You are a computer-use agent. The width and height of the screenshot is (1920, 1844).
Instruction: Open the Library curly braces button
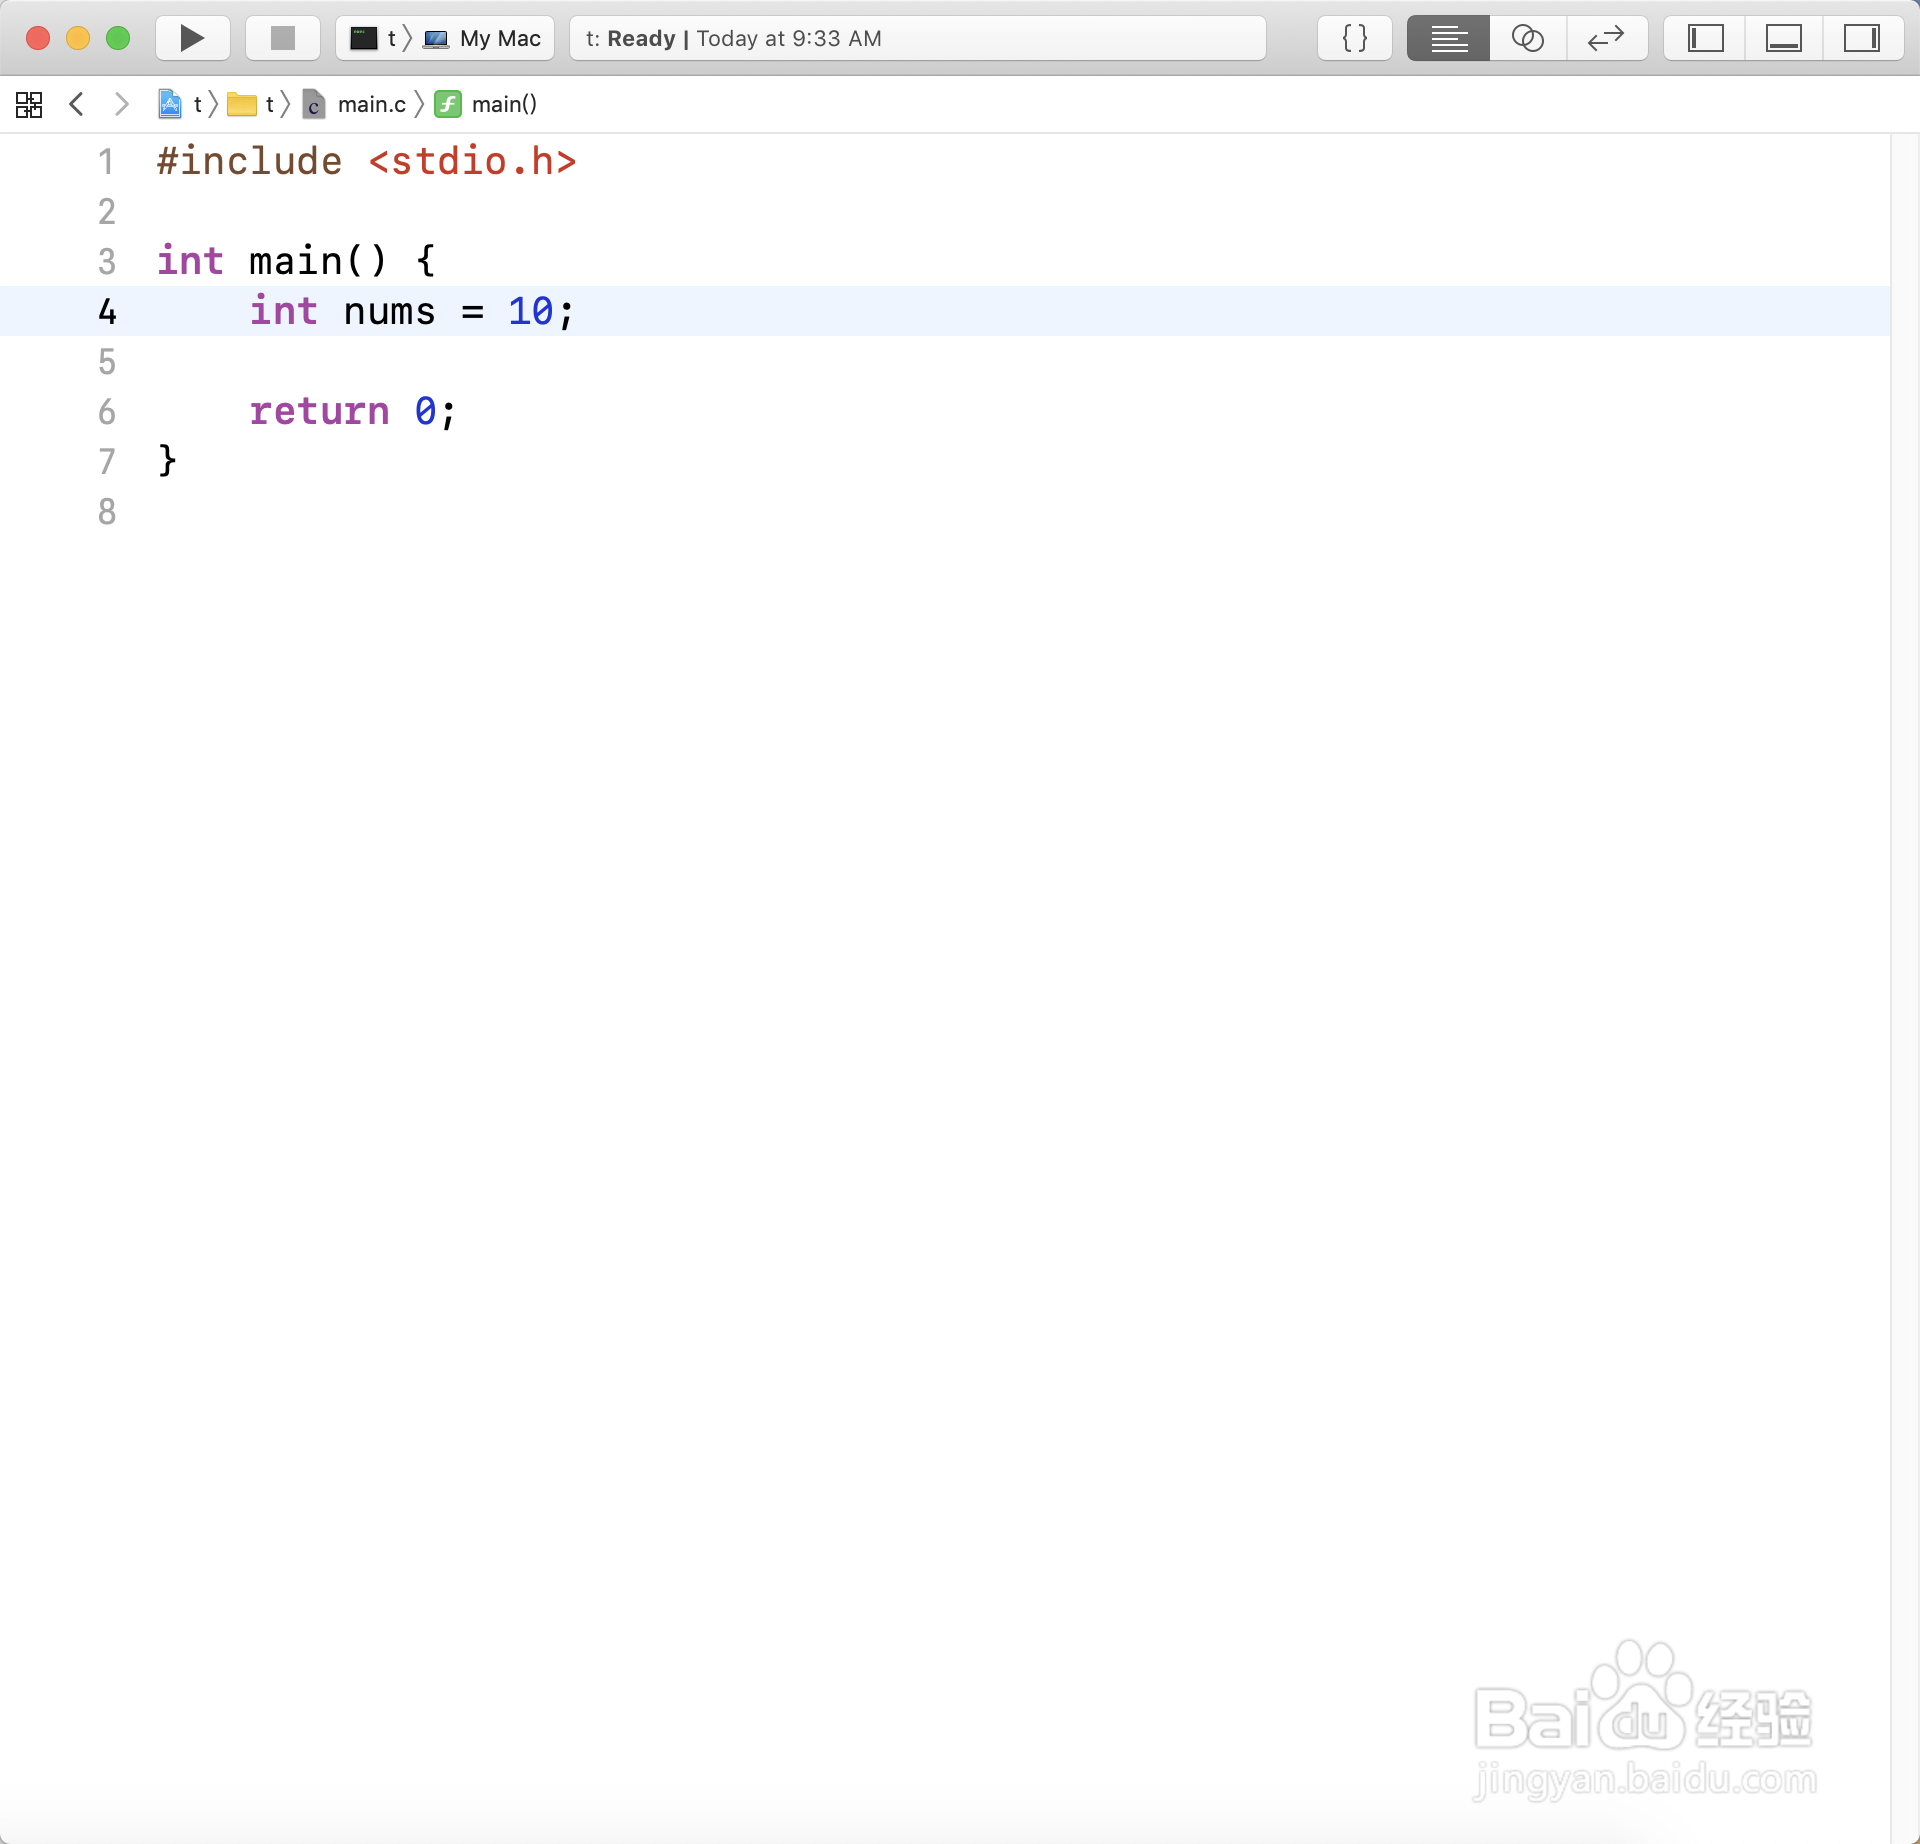click(1354, 38)
